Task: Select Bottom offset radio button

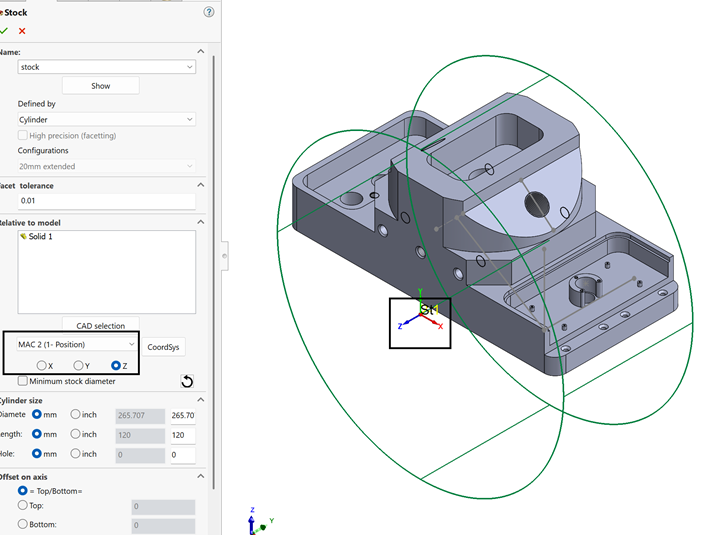Action: click(x=22, y=524)
